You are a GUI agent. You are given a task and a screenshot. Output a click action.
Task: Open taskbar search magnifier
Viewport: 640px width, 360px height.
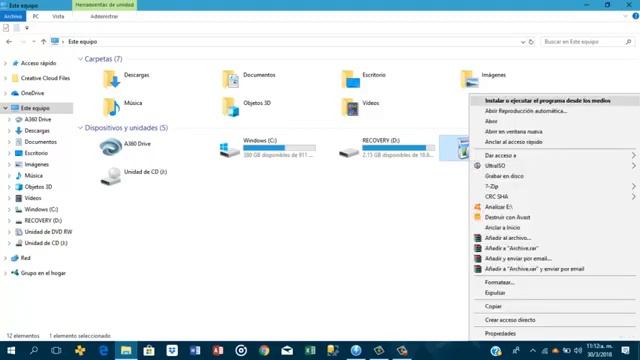(34, 351)
